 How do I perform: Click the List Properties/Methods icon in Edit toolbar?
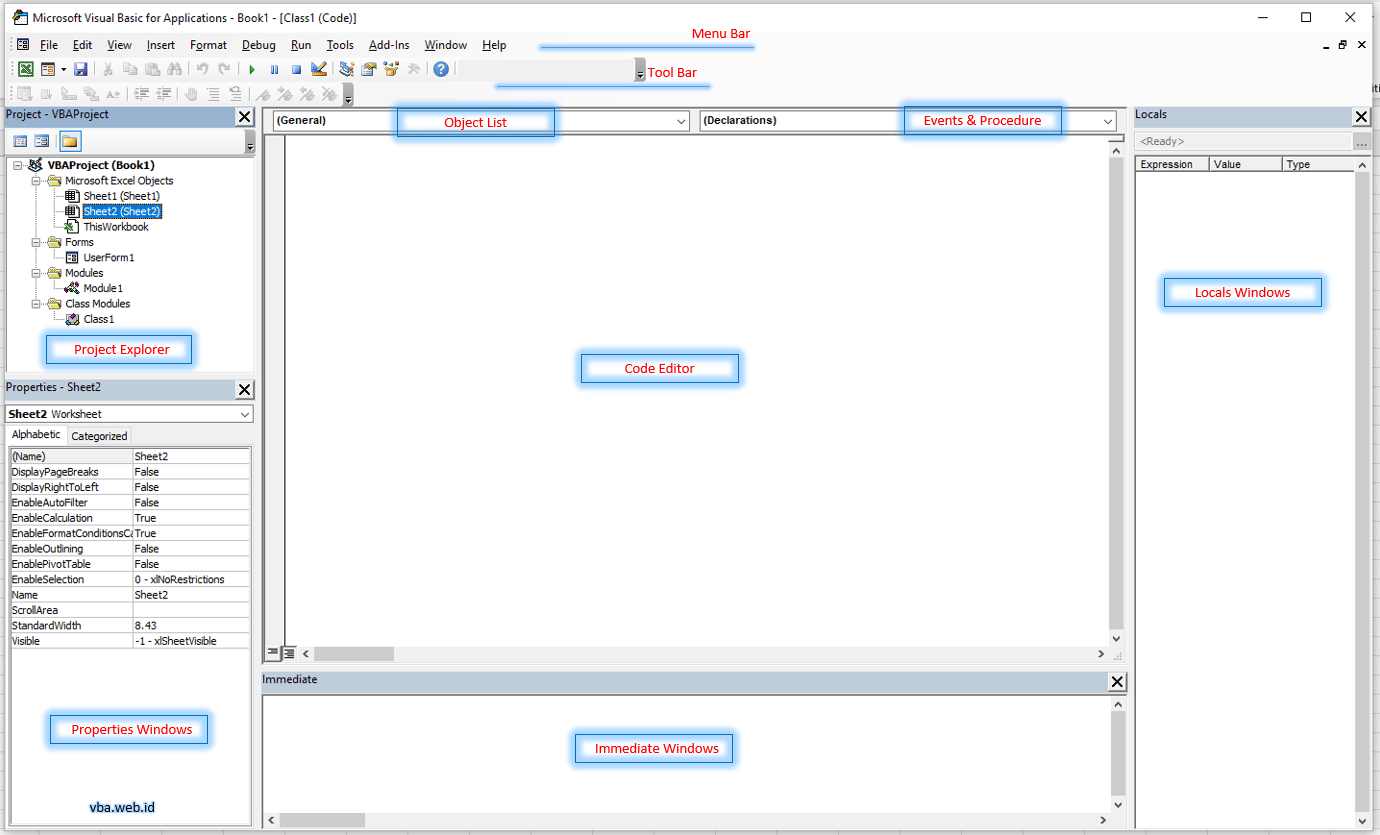click(25, 94)
